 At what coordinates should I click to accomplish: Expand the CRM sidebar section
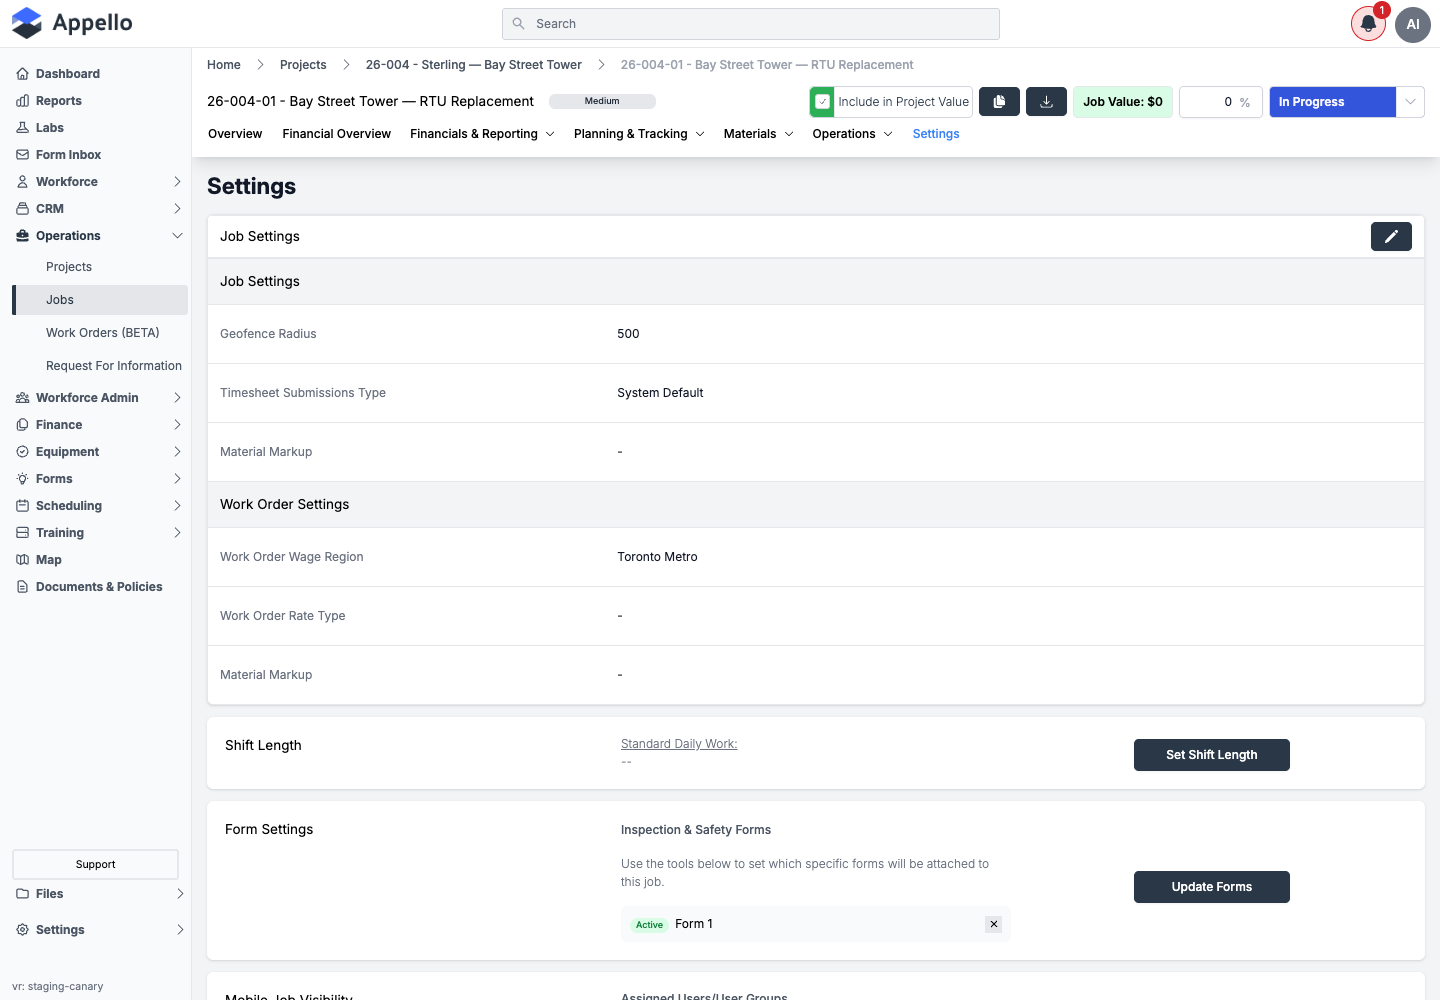(x=177, y=209)
